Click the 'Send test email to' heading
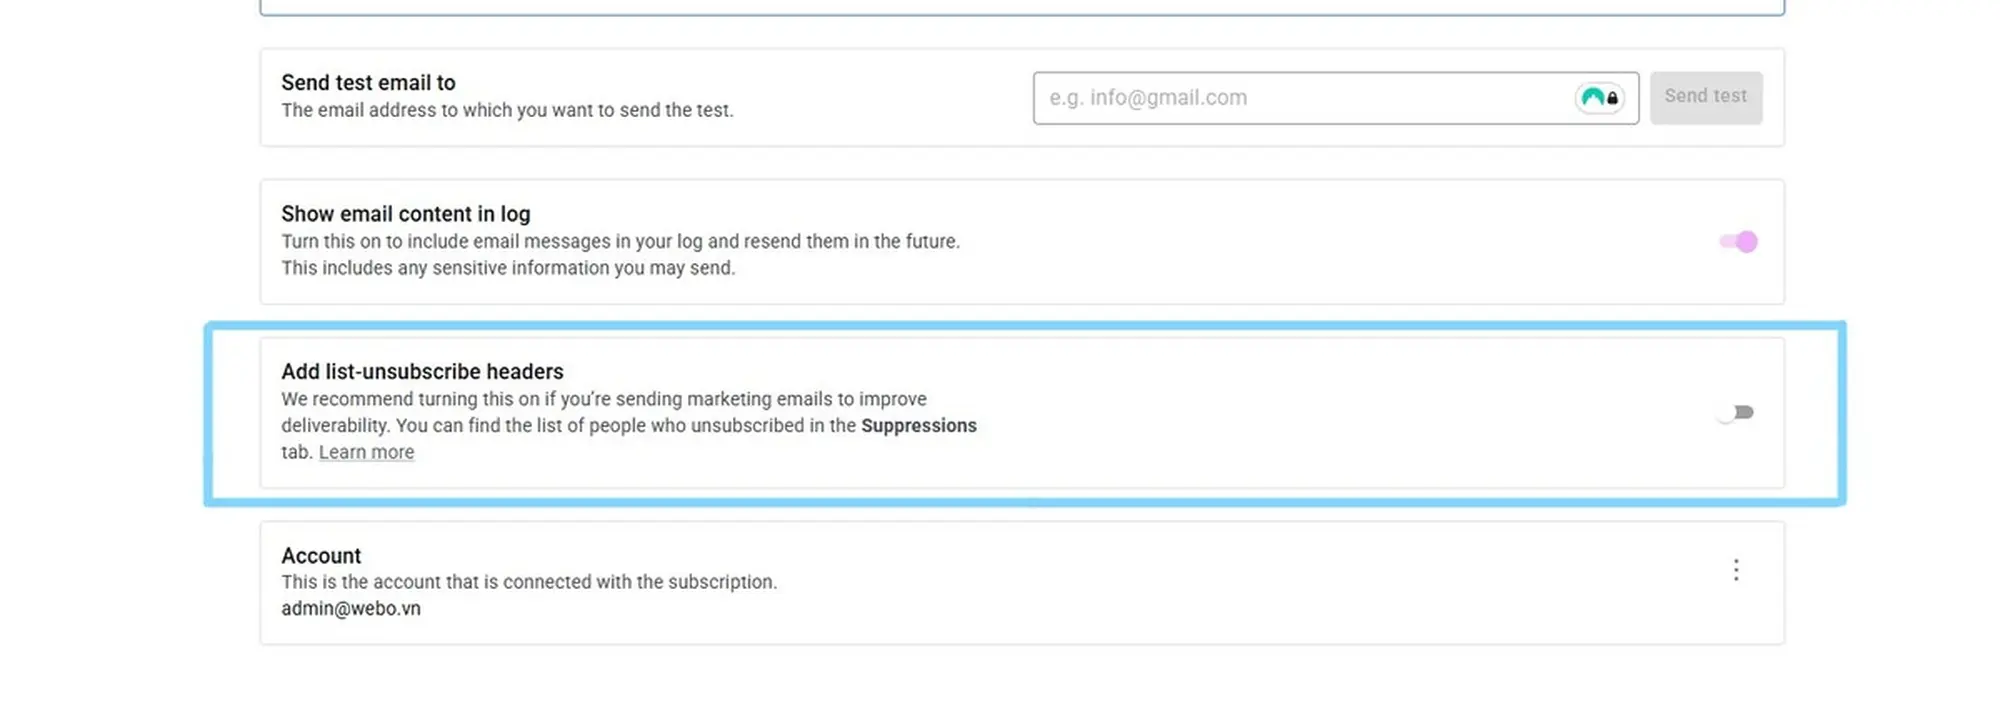The height and width of the screenshot is (717, 2000). pos(368,83)
